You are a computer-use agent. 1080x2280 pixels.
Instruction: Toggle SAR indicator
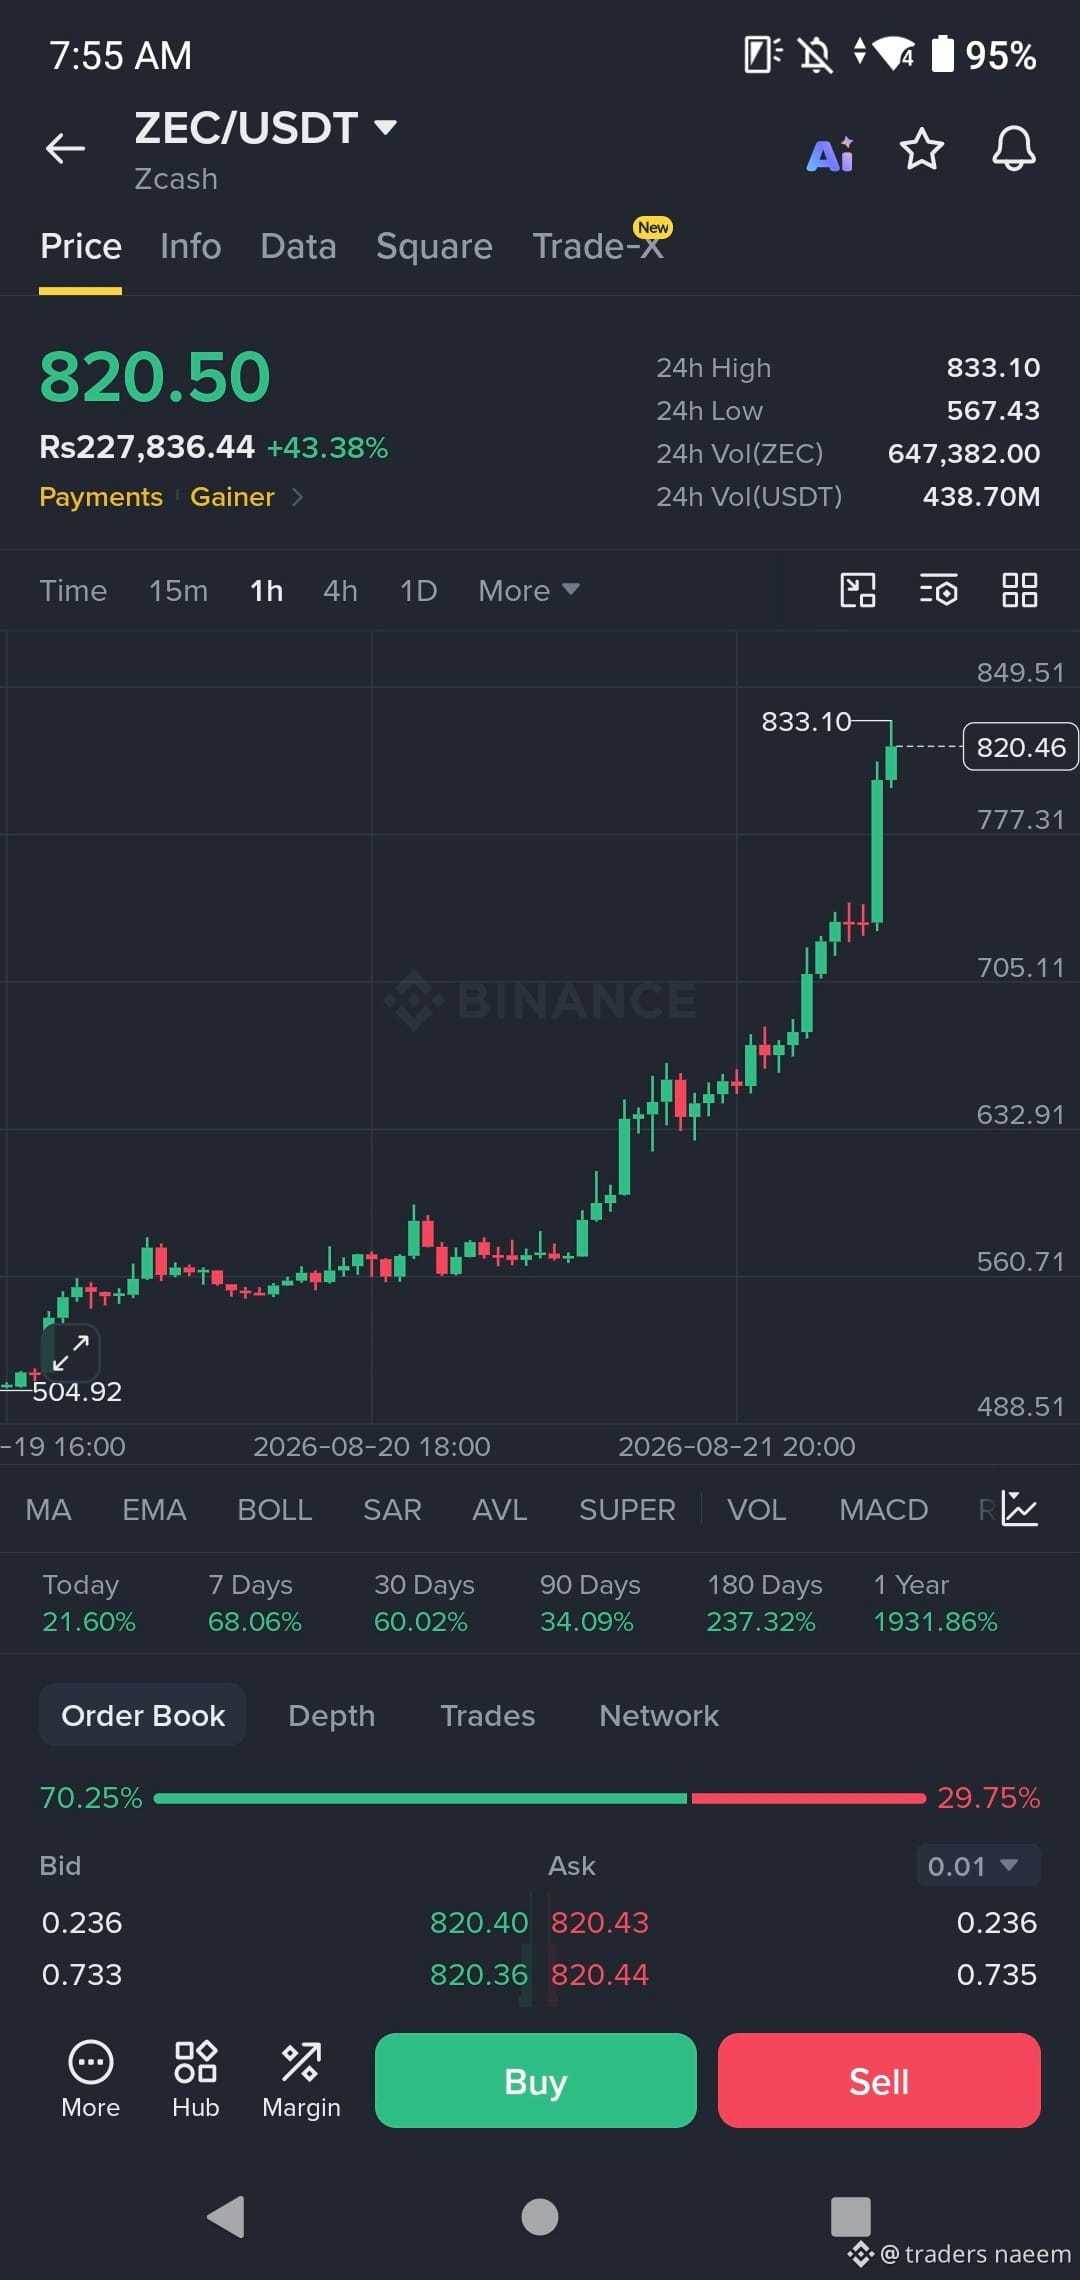coord(392,1510)
